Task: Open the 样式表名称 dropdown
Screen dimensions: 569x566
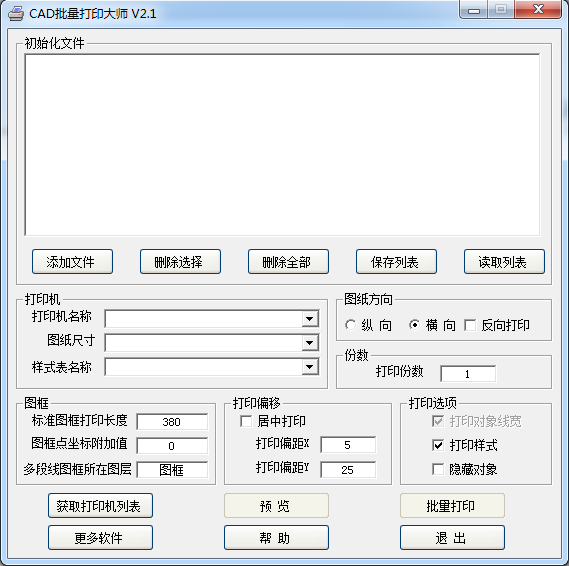Action: click(310, 367)
